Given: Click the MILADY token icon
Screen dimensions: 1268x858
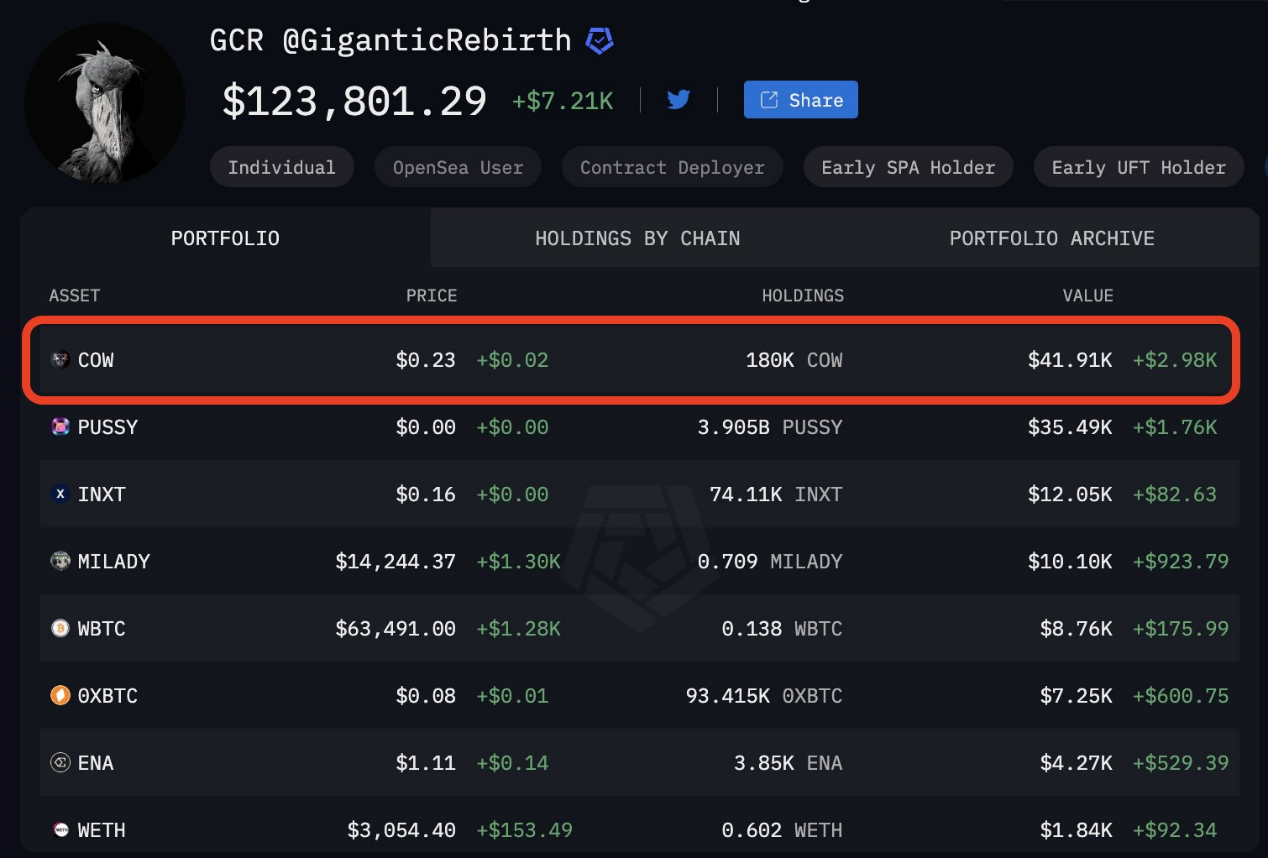Looking at the screenshot, I should click(x=60, y=561).
